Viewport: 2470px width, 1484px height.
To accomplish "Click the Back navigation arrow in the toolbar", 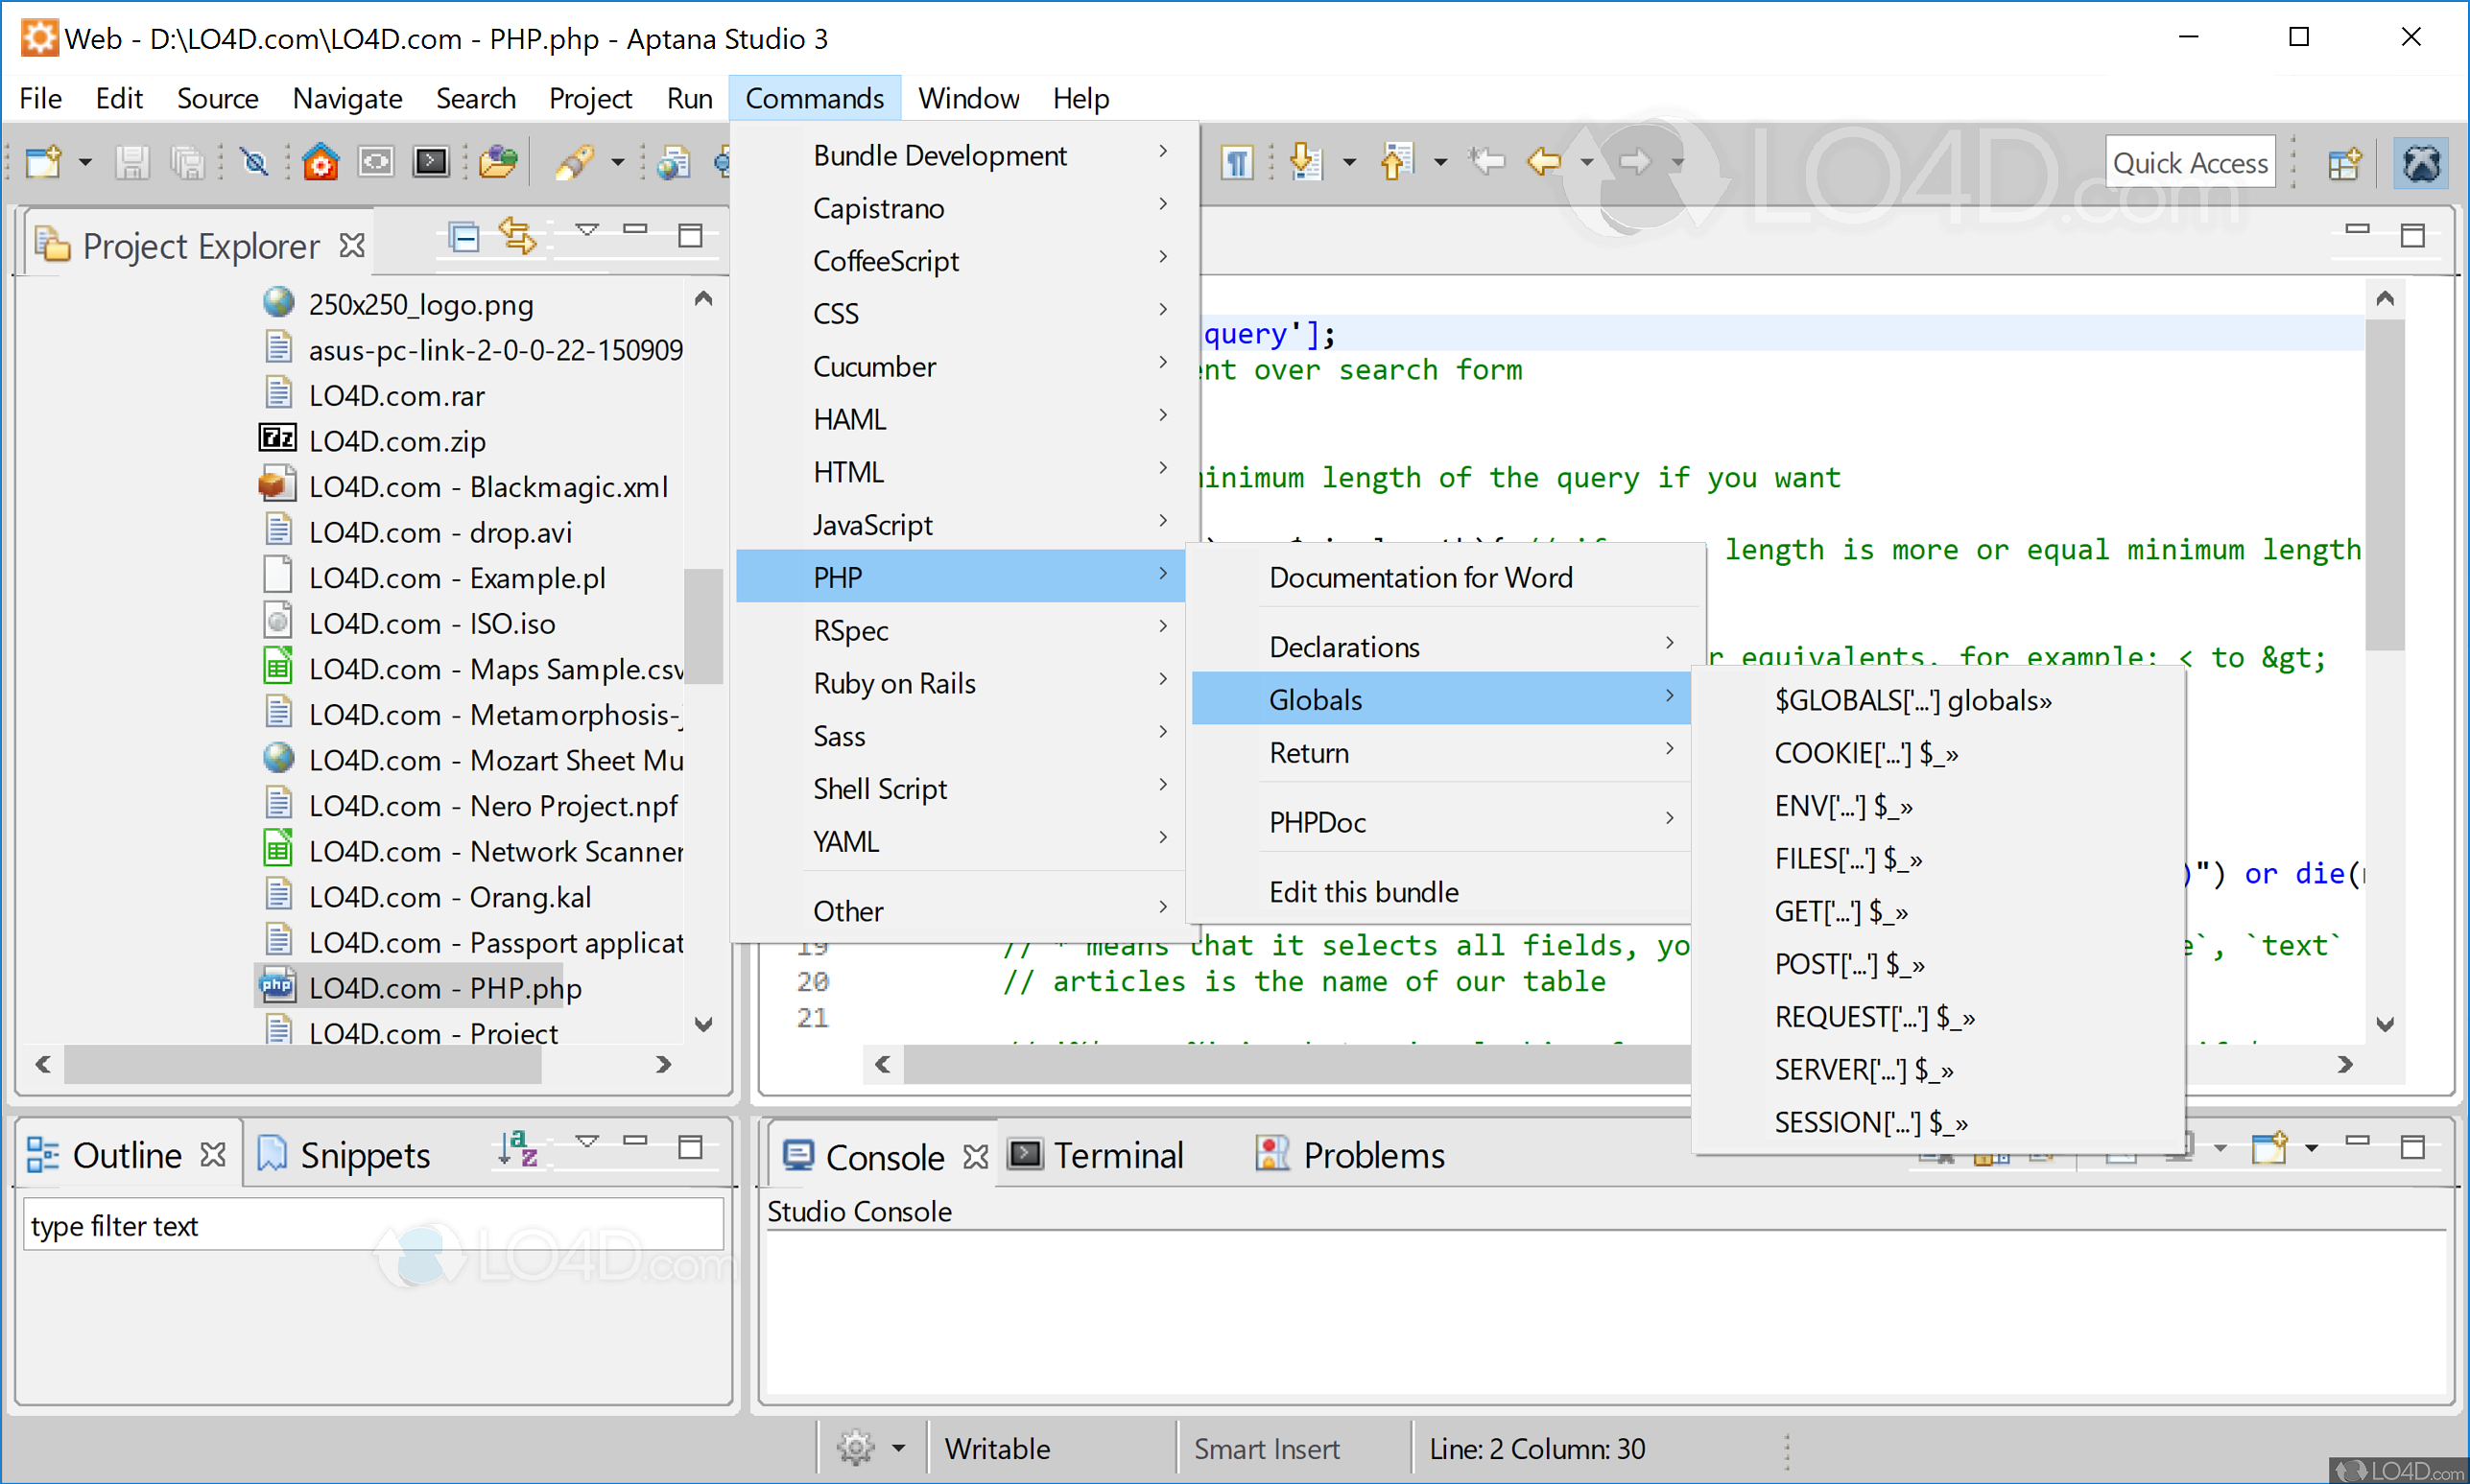I will pos(1548,161).
